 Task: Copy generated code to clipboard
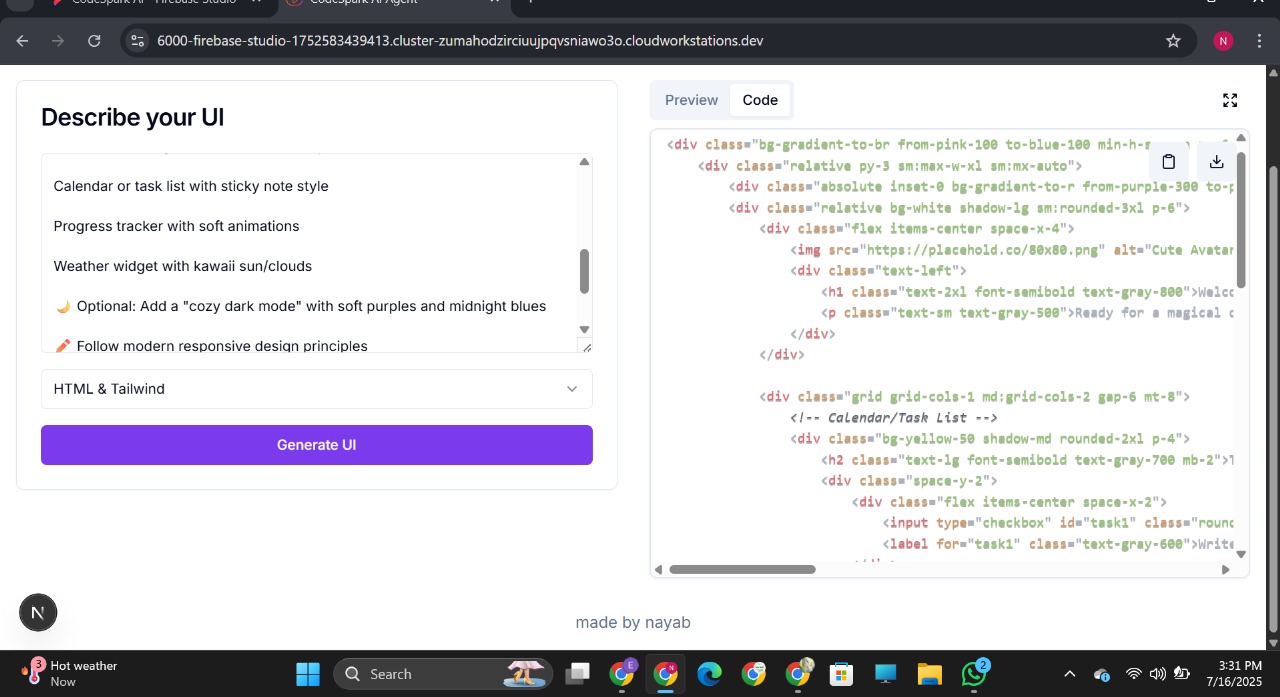click(x=1168, y=162)
